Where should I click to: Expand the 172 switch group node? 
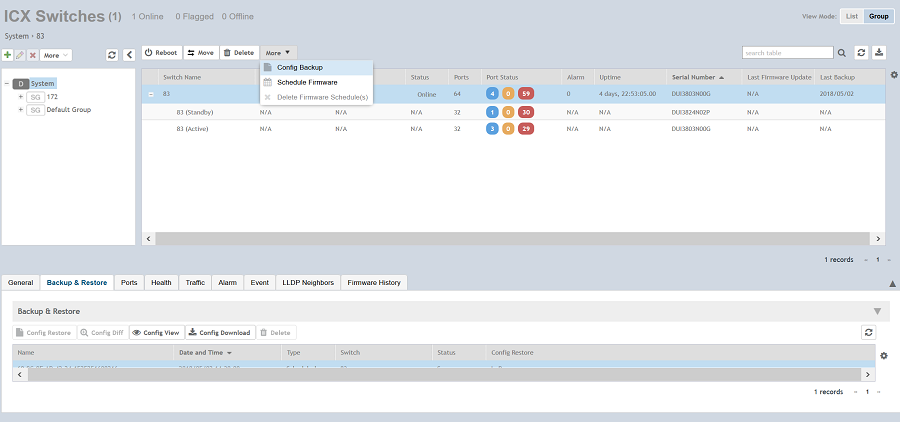(21, 97)
